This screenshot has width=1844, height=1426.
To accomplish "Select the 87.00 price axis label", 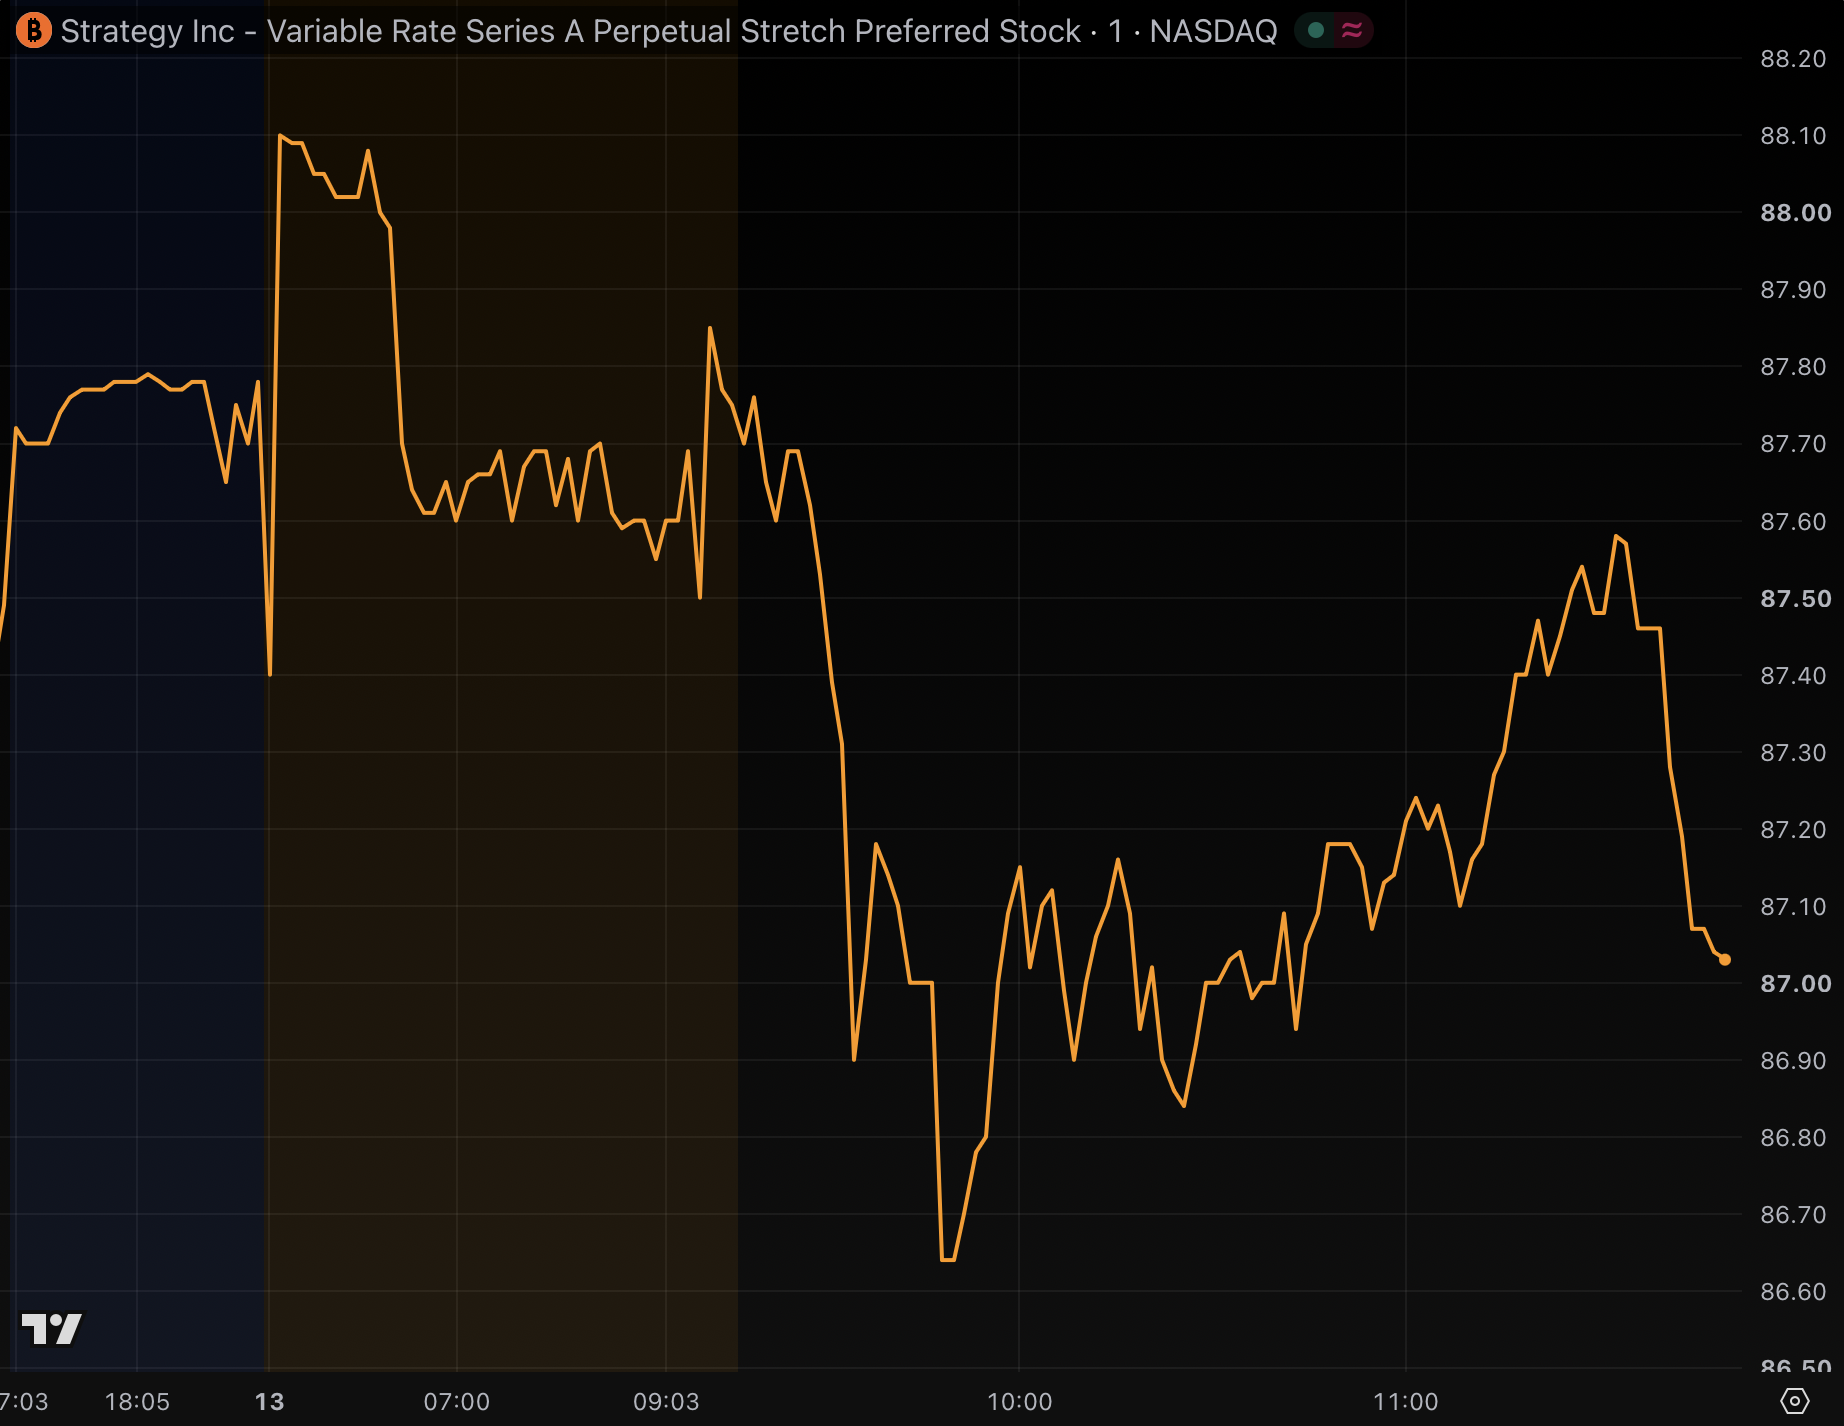I will pos(1795,983).
